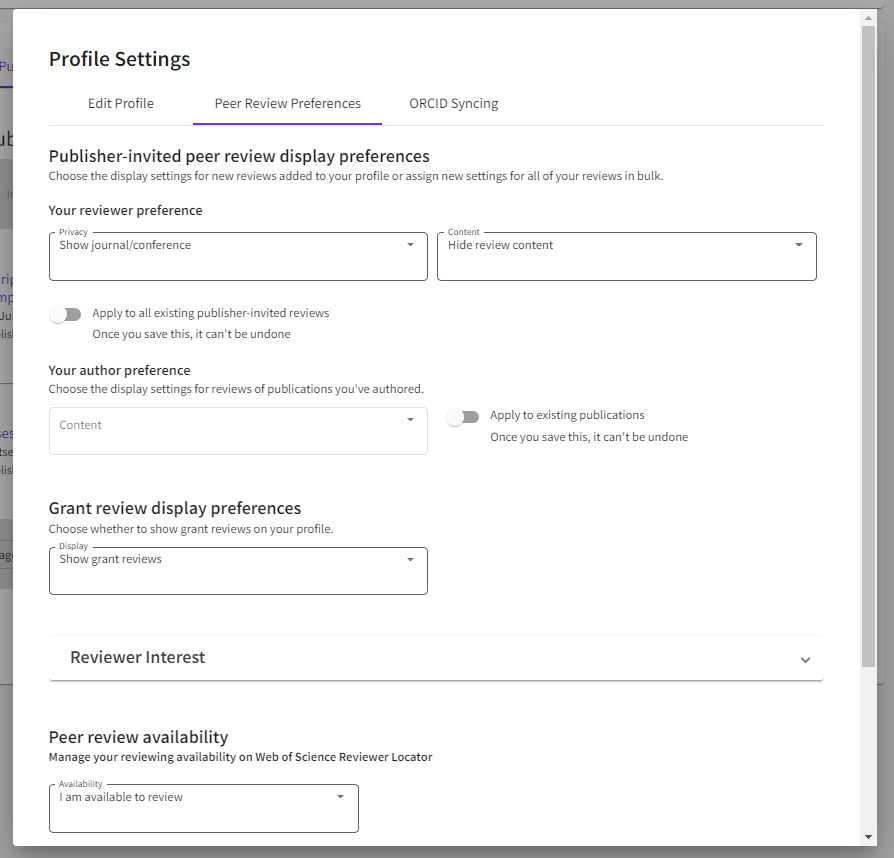Click the Reviewer Interest chevron icon
Image resolution: width=894 pixels, height=858 pixels.
pos(805,660)
